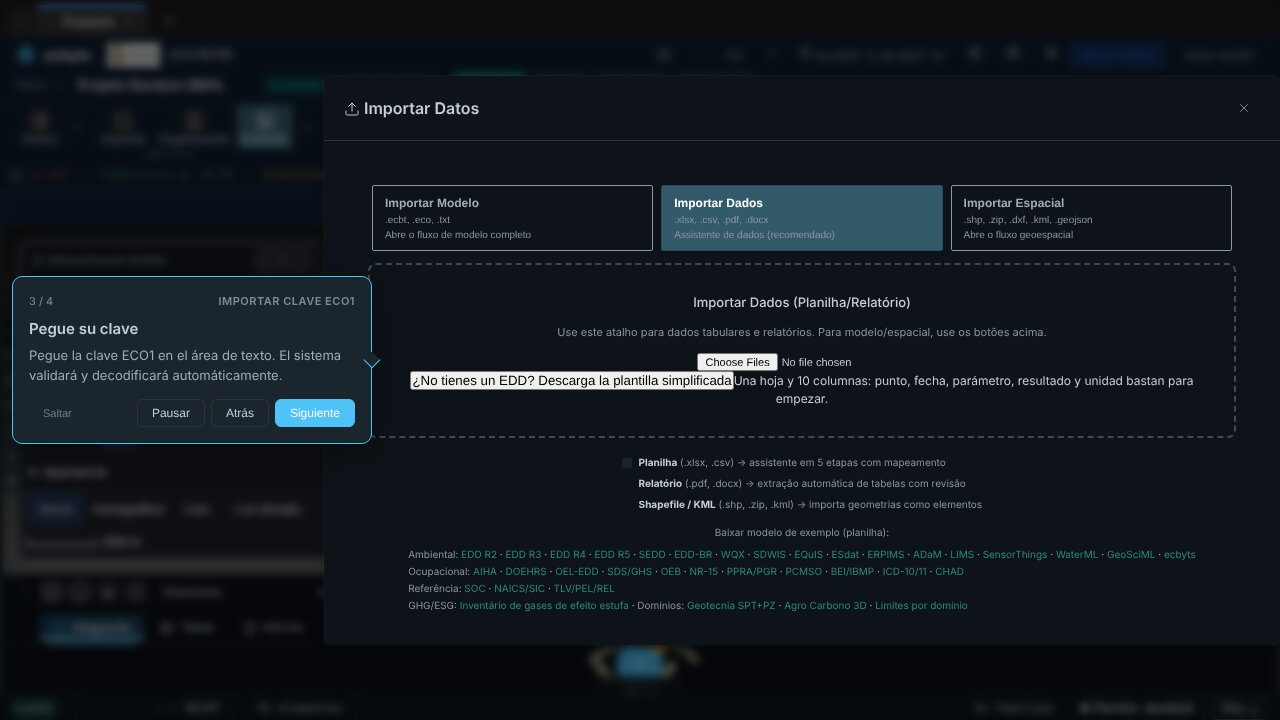Open the EDD R5 sample template link
Viewport: 1280px width, 720px height.
click(612, 554)
